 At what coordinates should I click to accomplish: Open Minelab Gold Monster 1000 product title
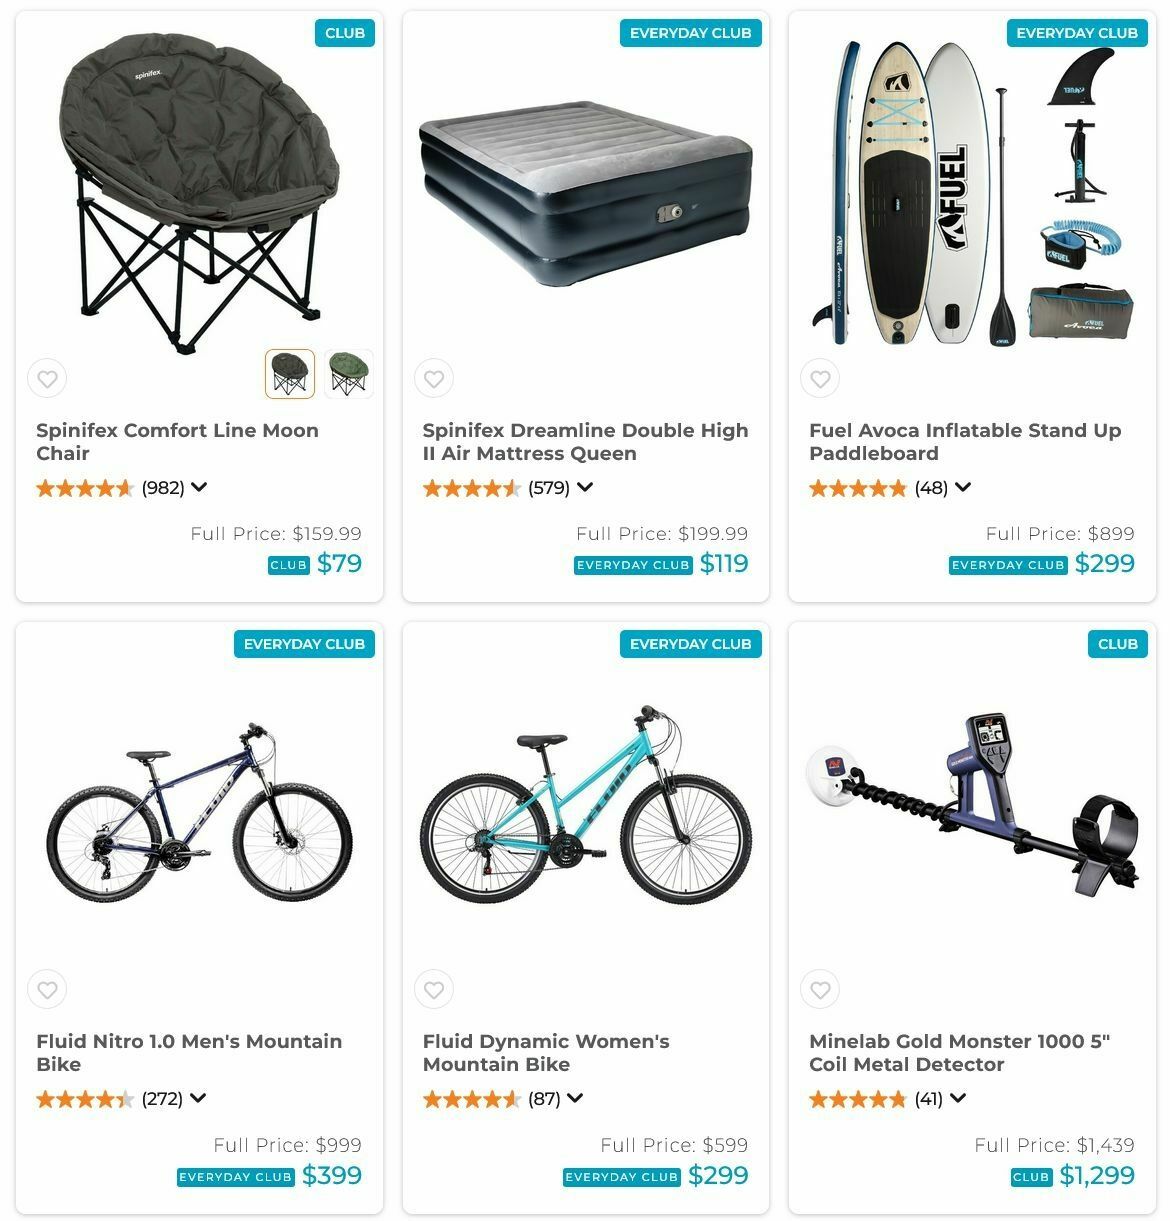960,1053
